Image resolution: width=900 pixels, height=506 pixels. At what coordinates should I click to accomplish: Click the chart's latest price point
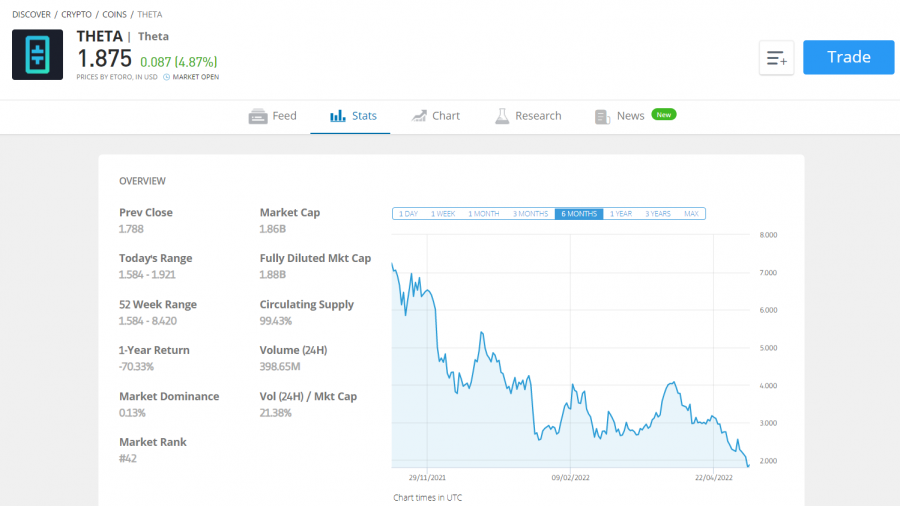pyautogui.click(x=748, y=465)
